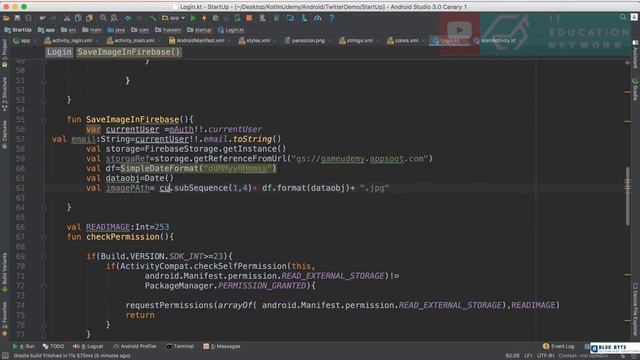Open the Terminal panel
Screen dimensions: 640x360
pos(180,347)
